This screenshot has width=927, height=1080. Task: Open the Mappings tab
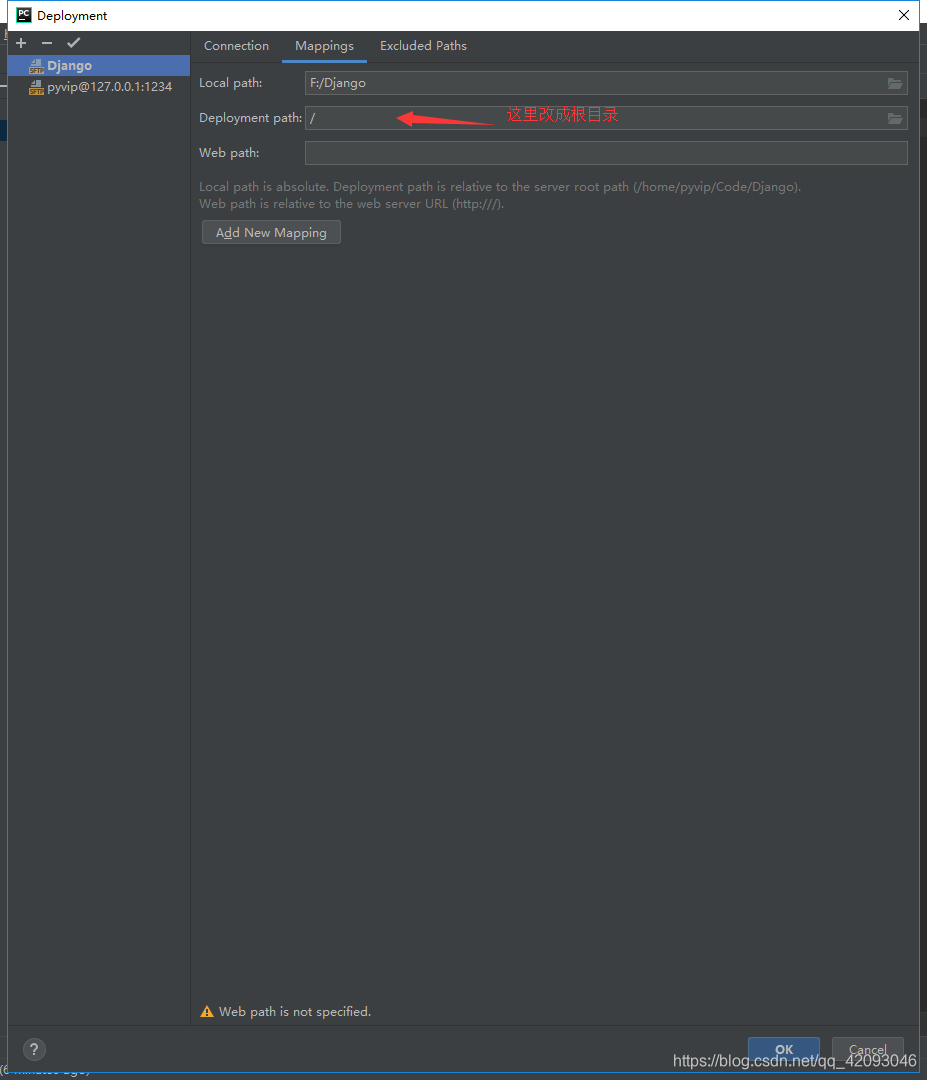tap(324, 45)
